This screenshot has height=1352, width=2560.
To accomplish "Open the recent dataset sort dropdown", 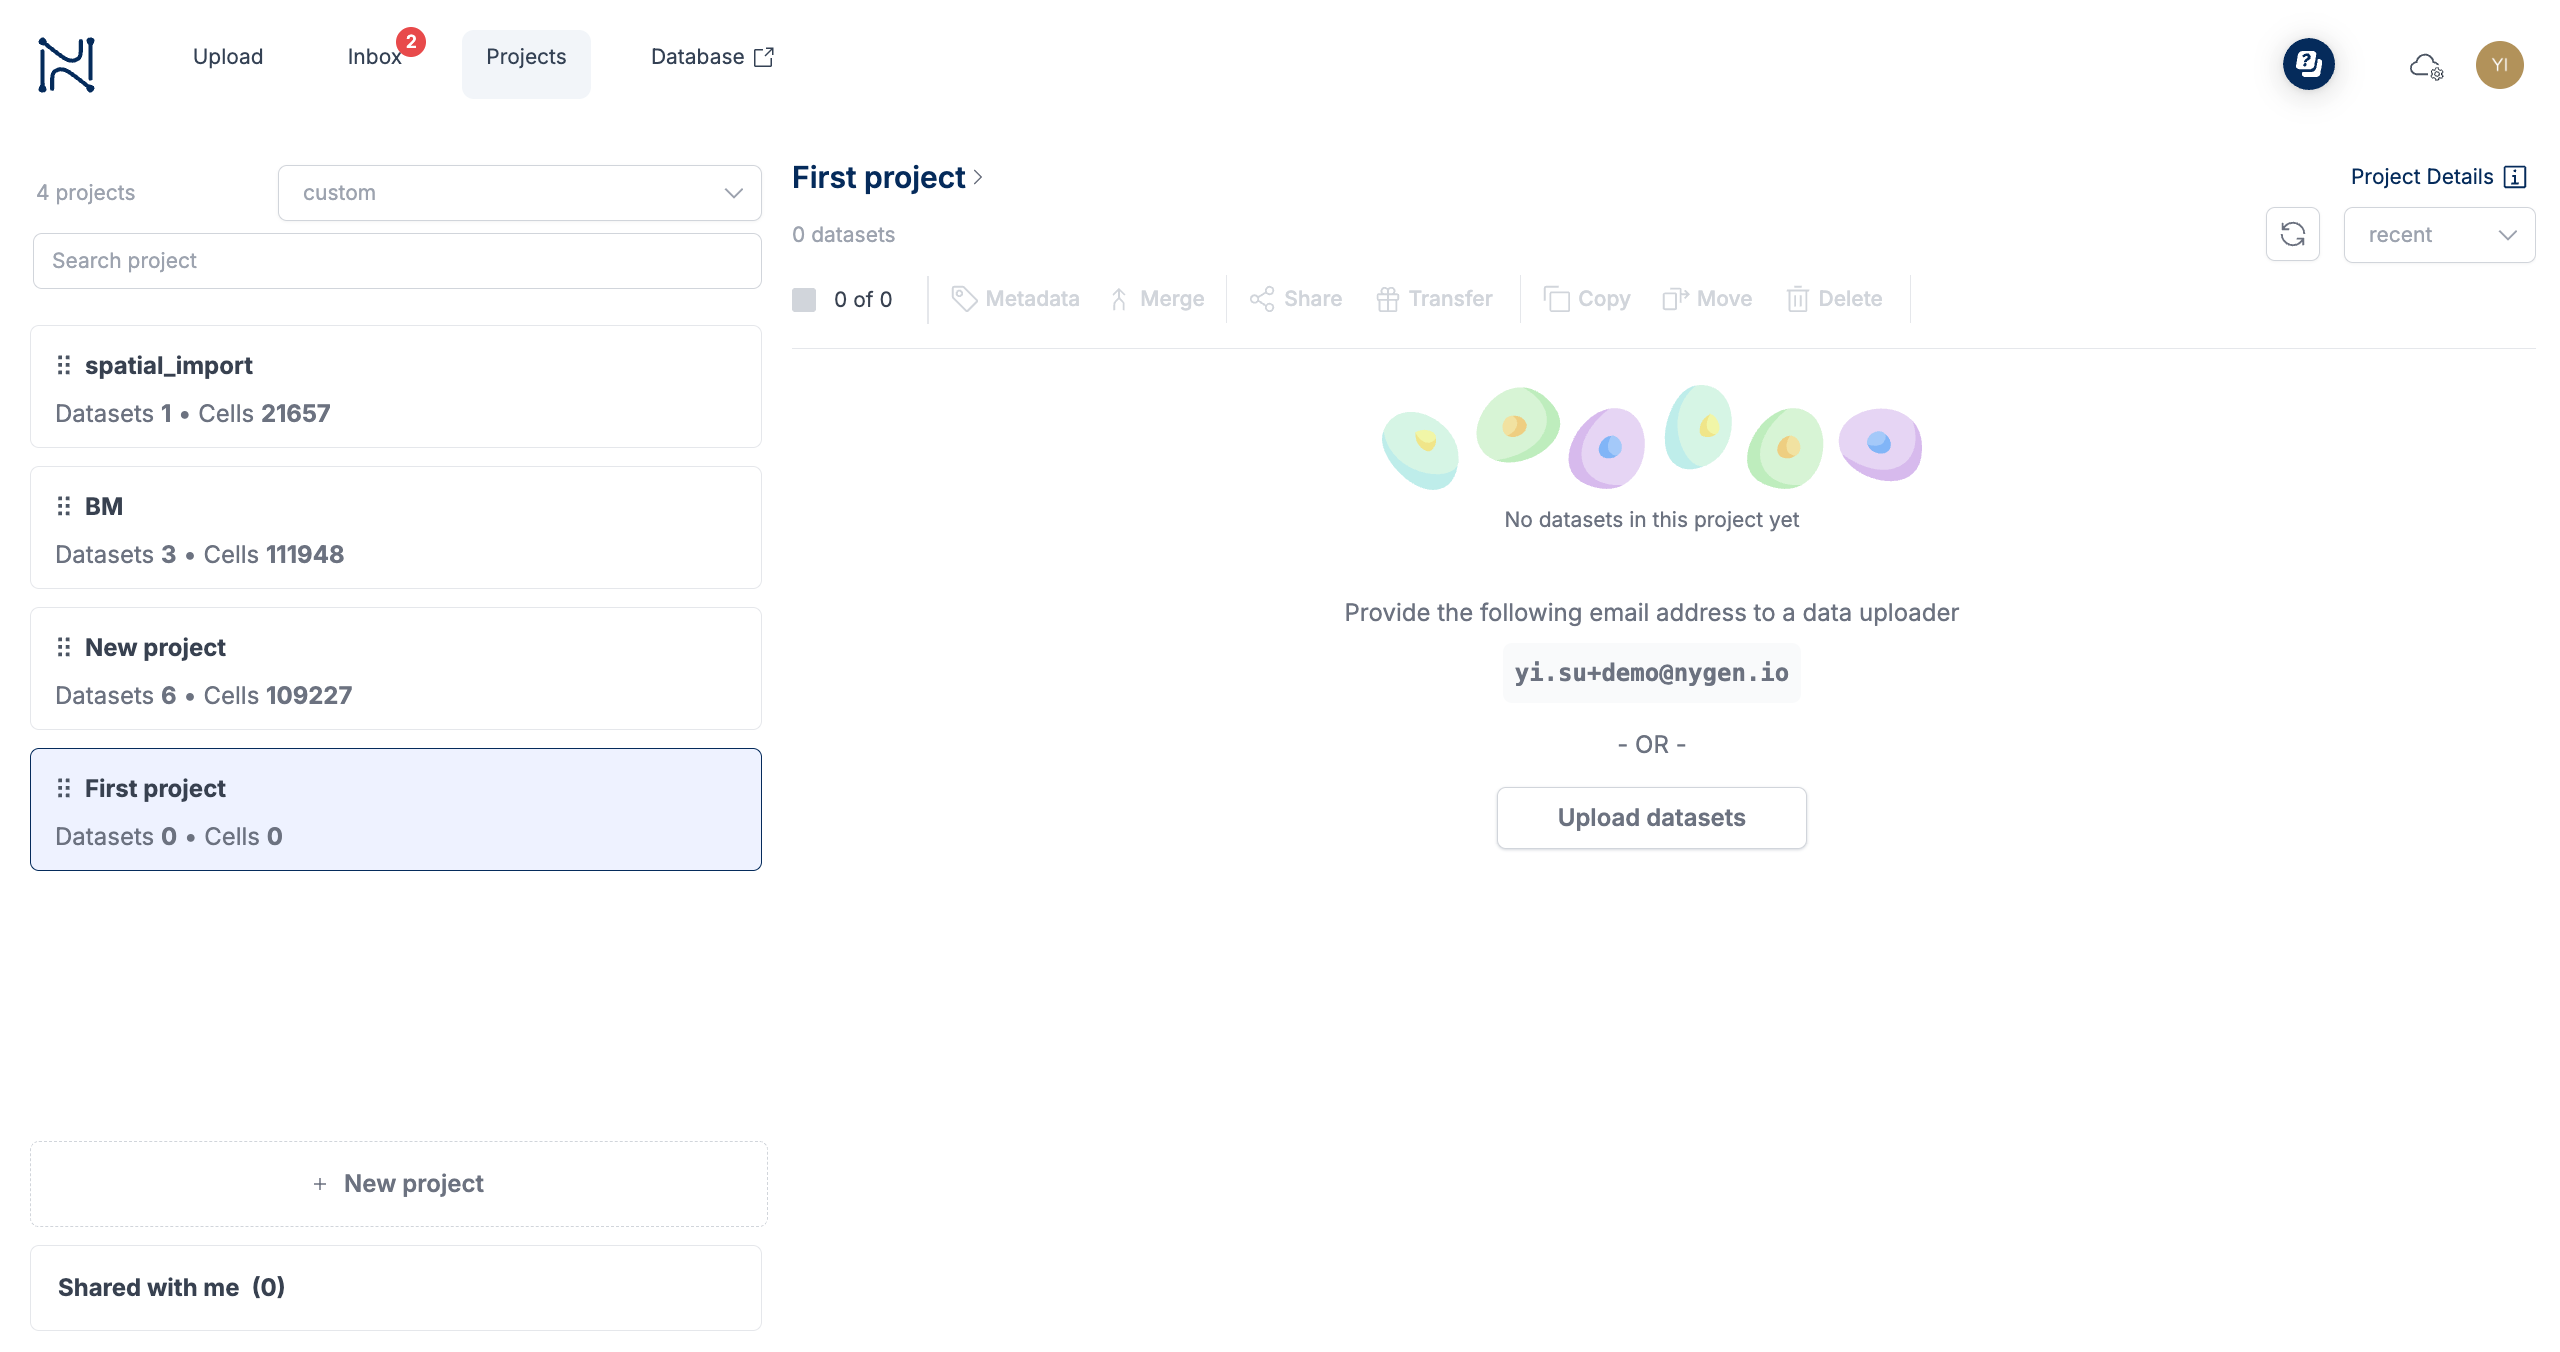I will click(x=2438, y=235).
